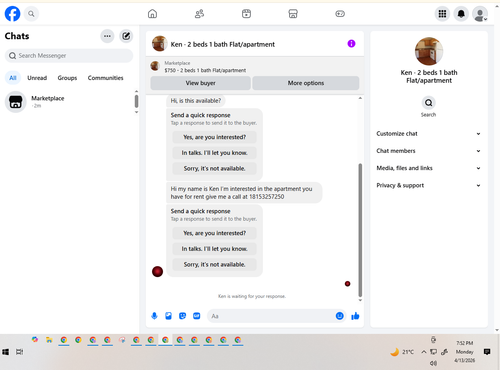Send a thumbs-up like
Viewport: 500px width, 370px height.
point(355,316)
